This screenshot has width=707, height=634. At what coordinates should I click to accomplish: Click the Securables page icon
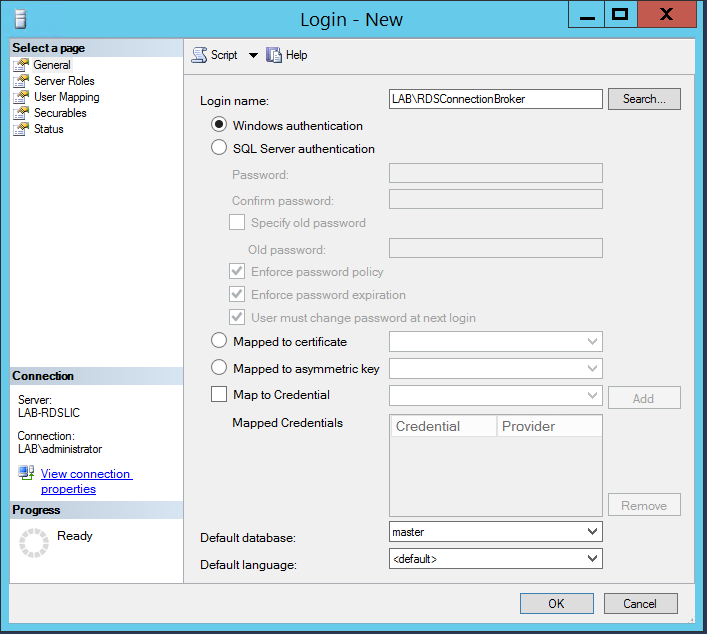pyautogui.click(x=20, y=113)
